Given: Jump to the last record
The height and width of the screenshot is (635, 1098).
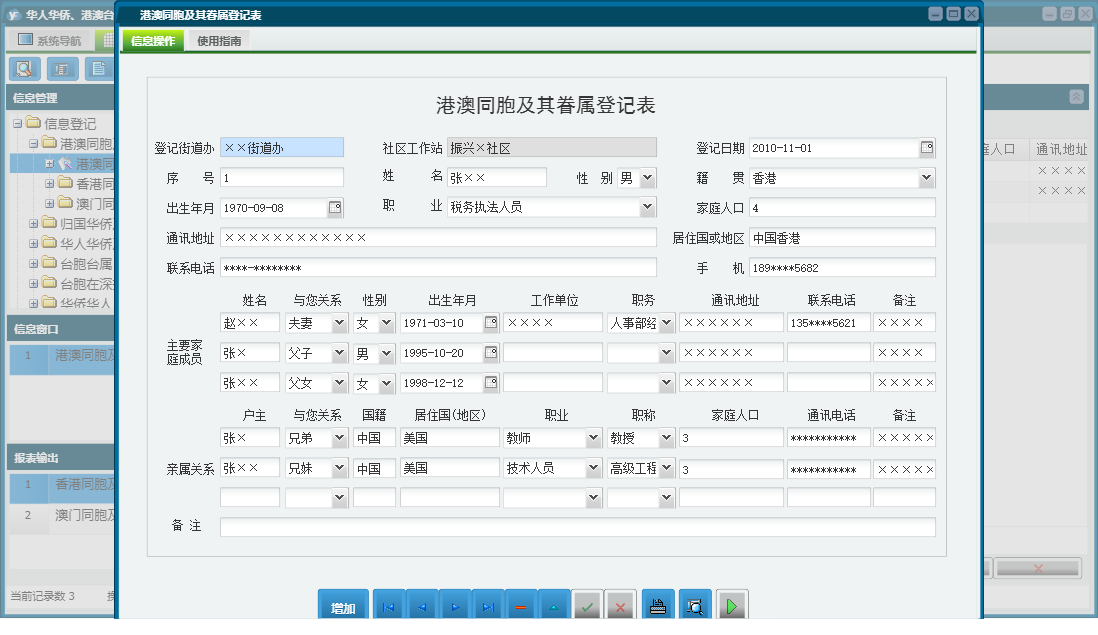Looking at the screenshot, I should tap(488, 607).
